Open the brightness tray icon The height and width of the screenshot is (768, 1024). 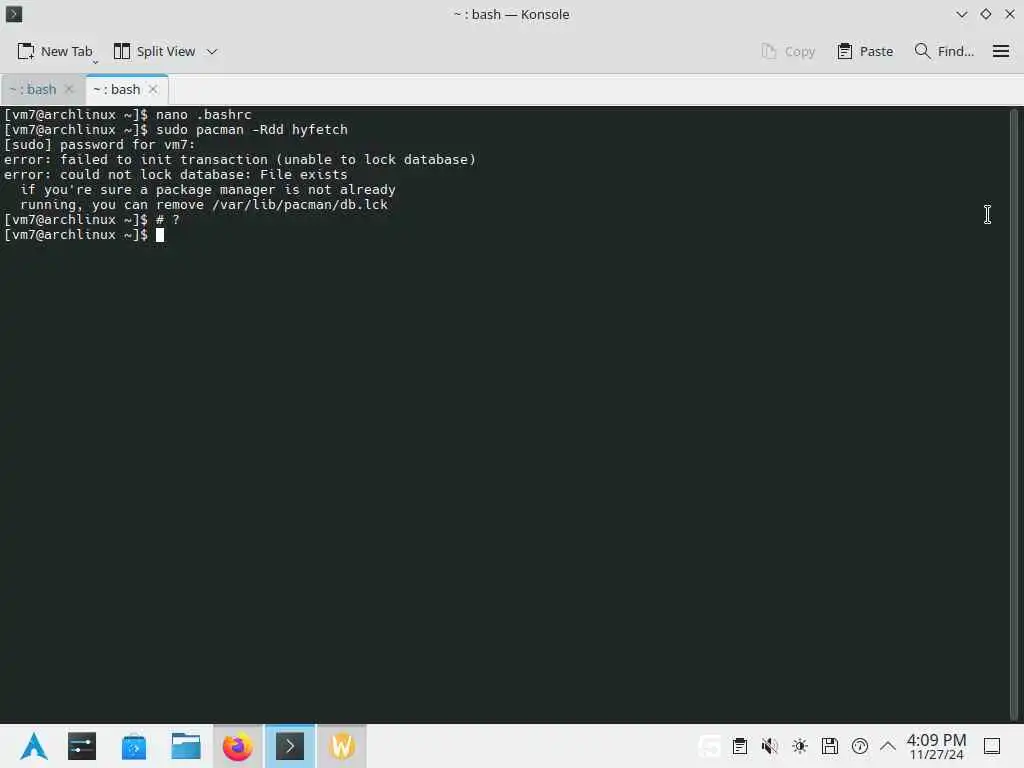click(799, 746)
